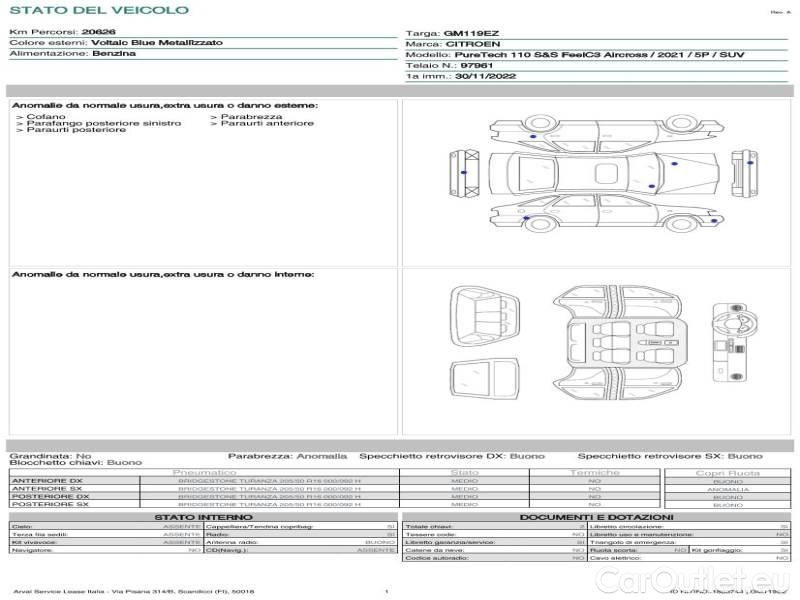Click the STATO DEL VEICOLO title
800x600 pixels.
click(x=99, y=10)
